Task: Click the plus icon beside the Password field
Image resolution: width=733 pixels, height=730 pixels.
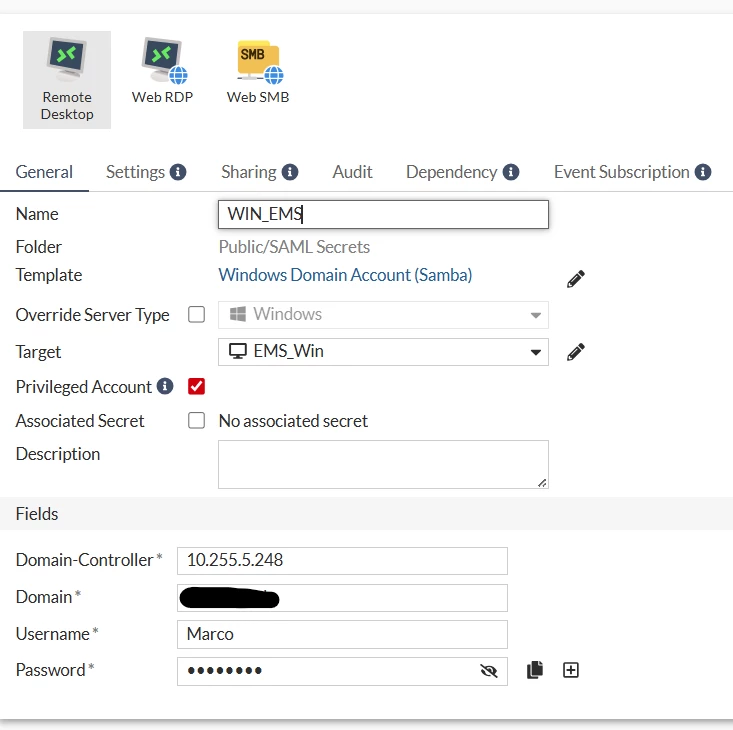Action: 571,670
